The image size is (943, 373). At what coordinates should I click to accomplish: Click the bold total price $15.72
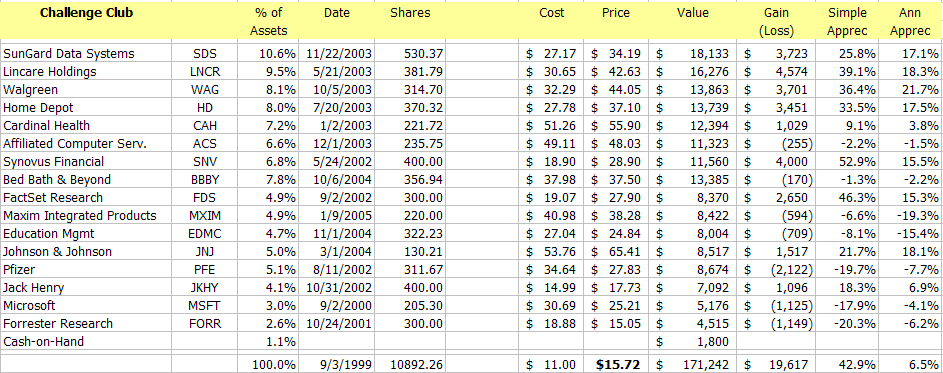(x=616, y=364)
